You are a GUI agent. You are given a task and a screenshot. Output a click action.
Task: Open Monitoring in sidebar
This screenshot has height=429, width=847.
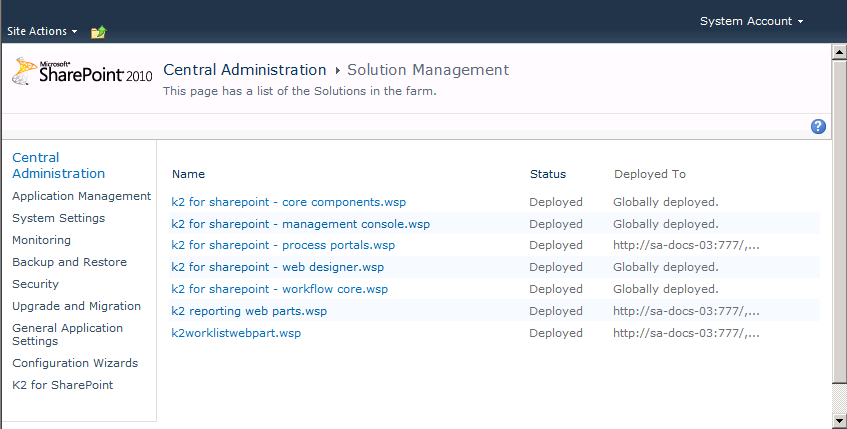pyautogui.click(x=41, y=240)
